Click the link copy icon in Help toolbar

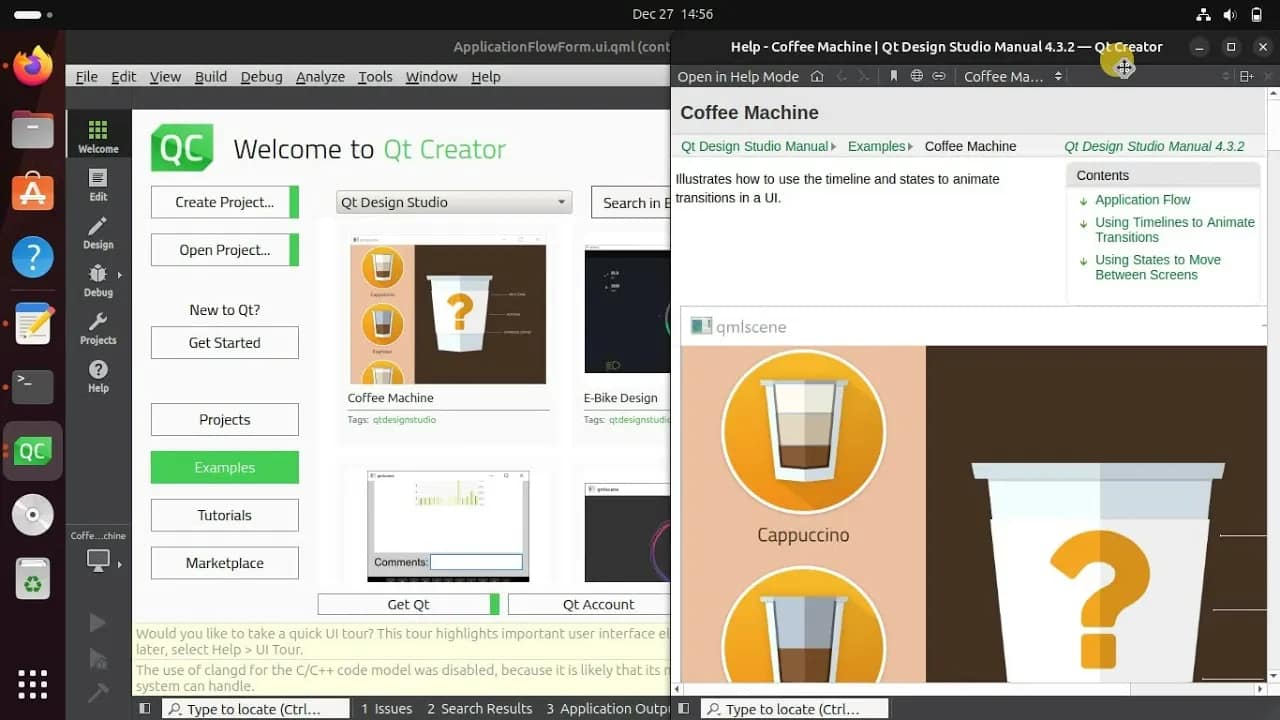tap(940, 76)
